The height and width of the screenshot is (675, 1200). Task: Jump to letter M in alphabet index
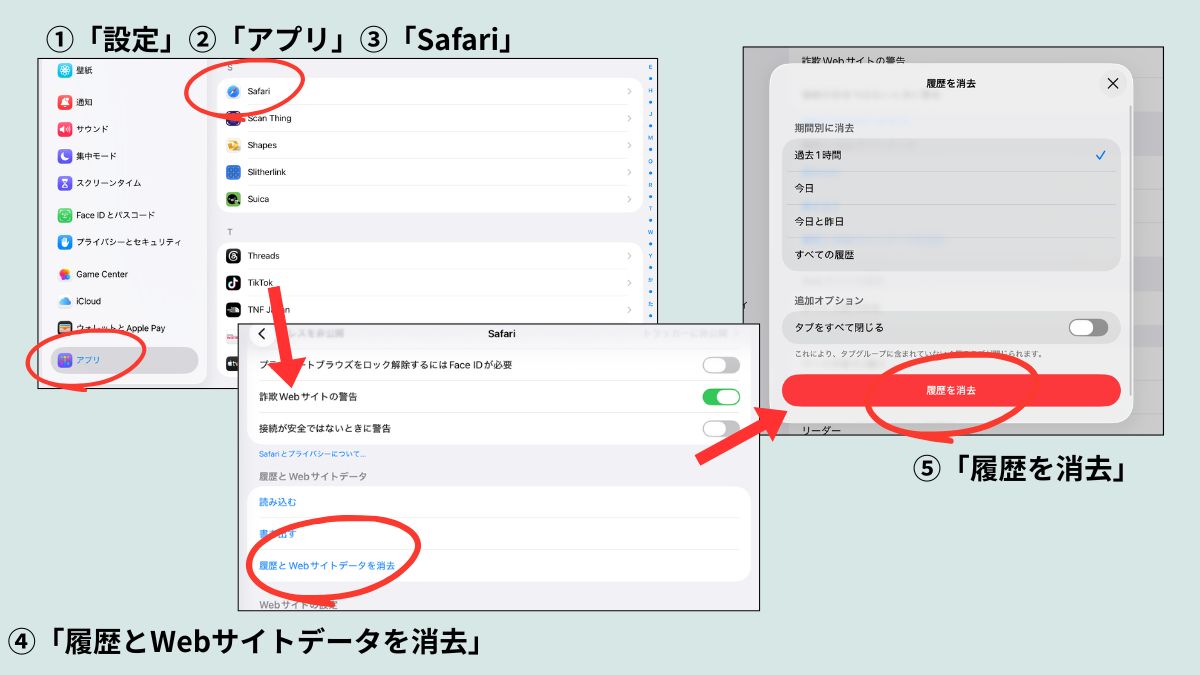coord(650,138)
